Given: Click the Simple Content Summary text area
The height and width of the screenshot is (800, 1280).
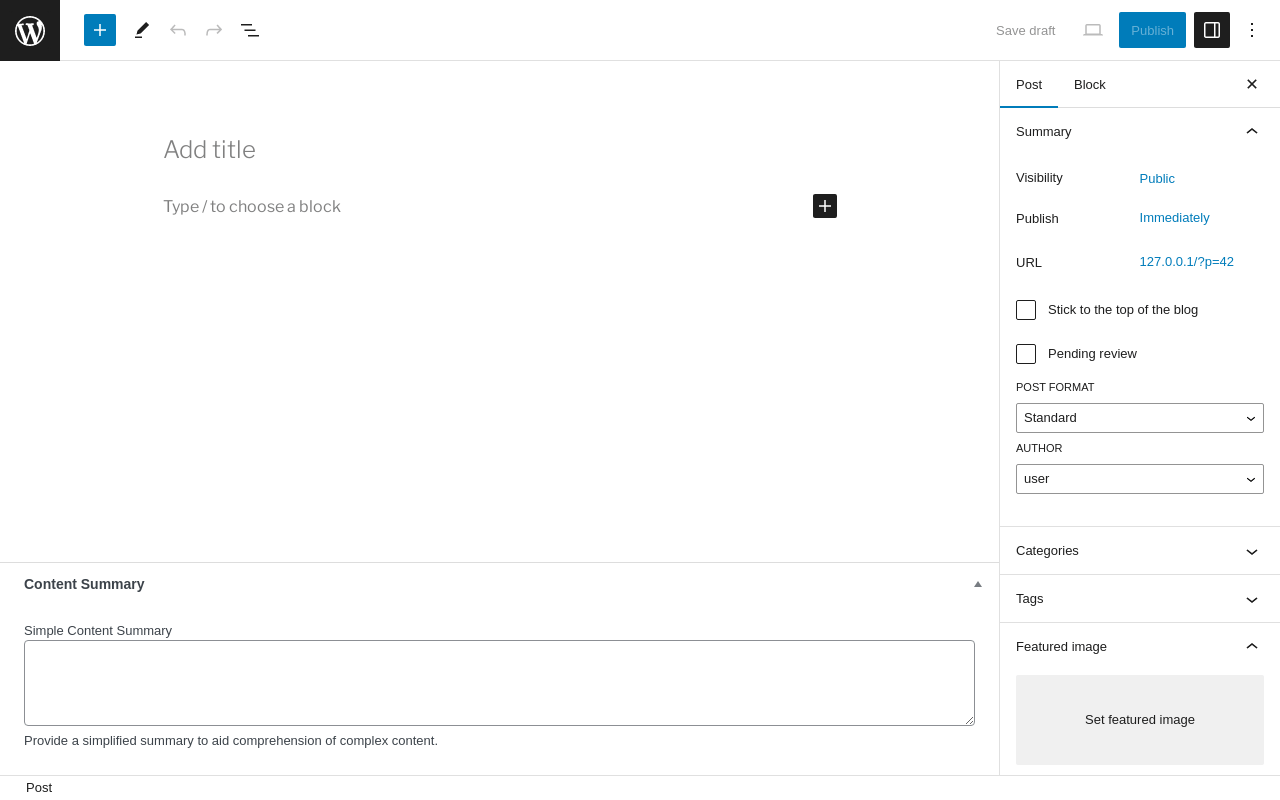Looking at the screenshot, I should (x=499, y=683).
